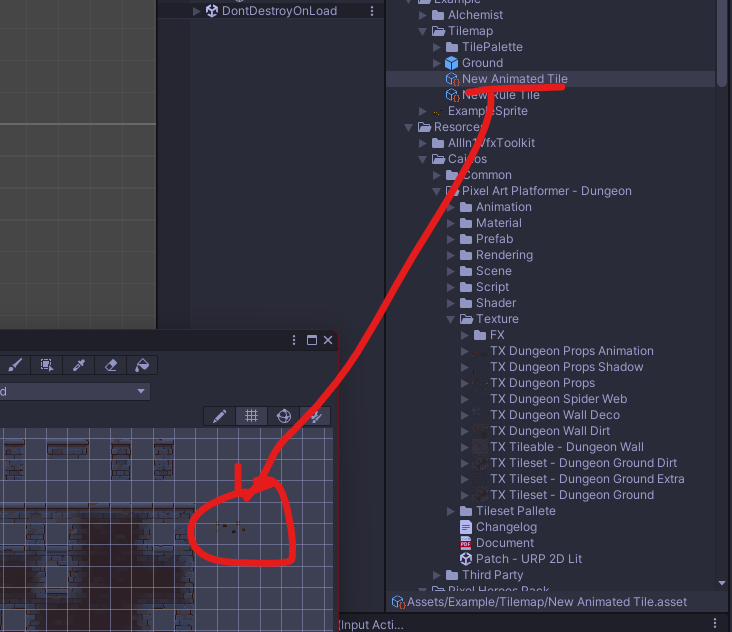Click the AllIn1VfxToolkit folder icon
The image size is (732, 632).
[438, 143]
